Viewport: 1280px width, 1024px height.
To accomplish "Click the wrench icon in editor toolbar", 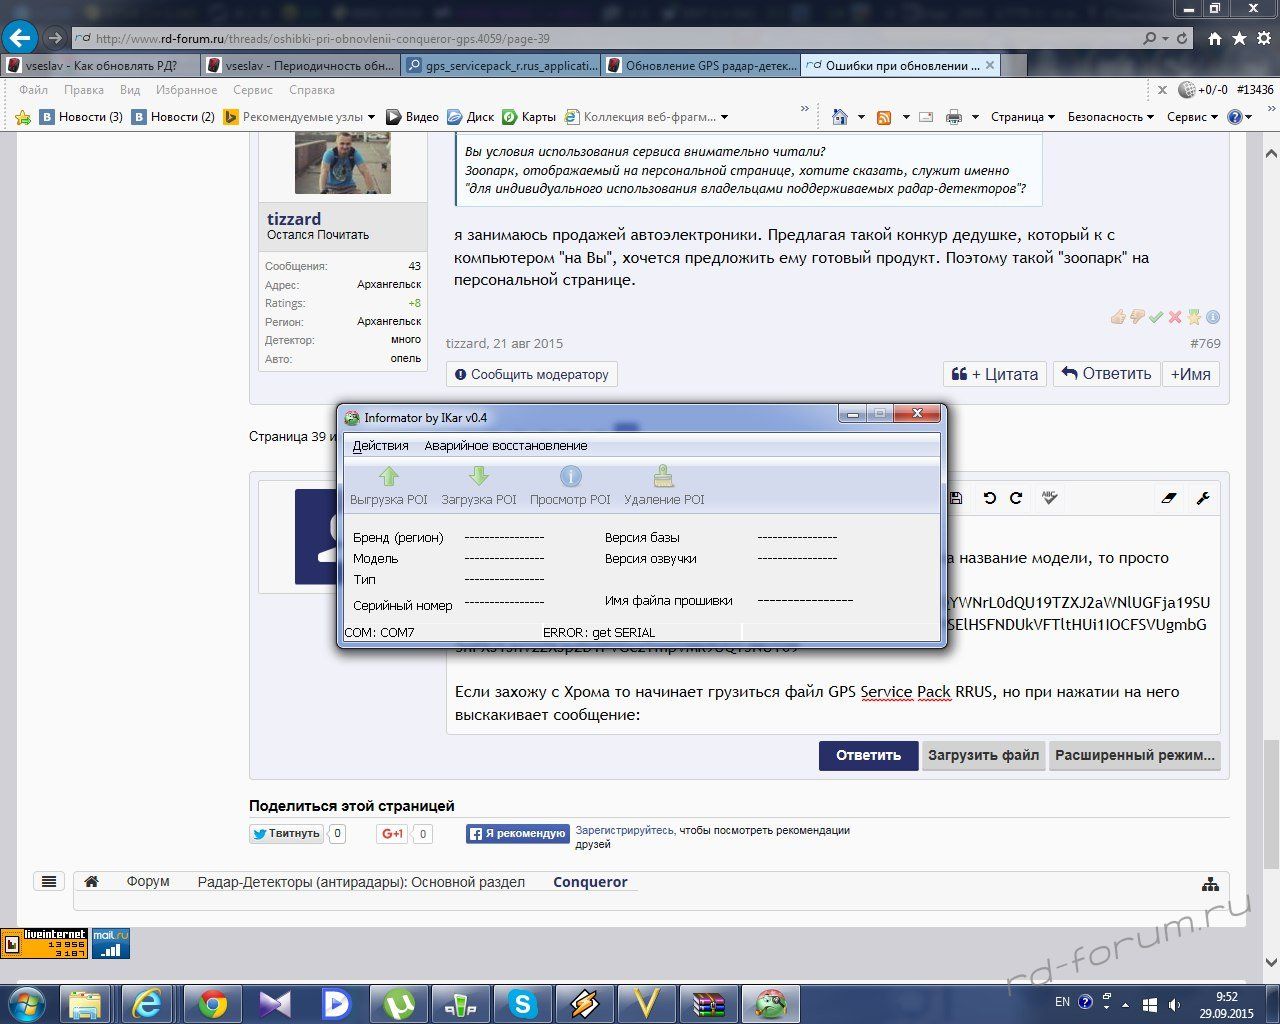I will point(1204,498).
